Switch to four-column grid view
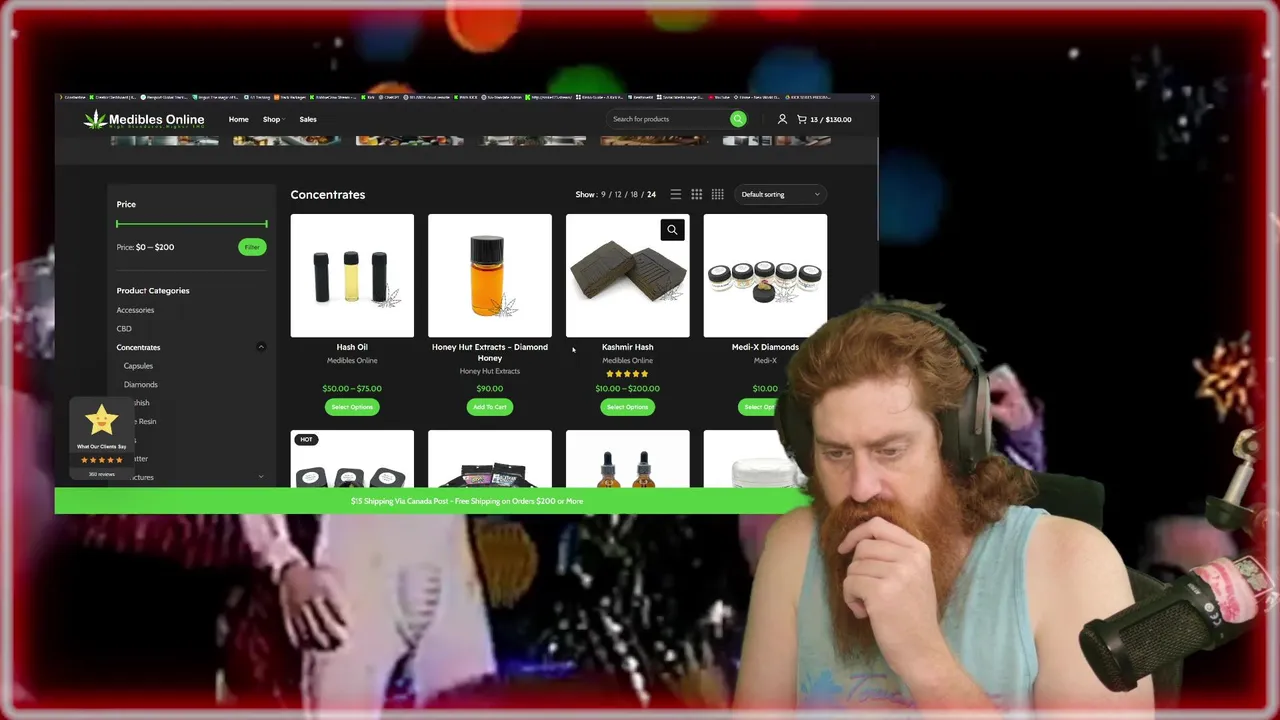The height and width of the screenshot is (720, 1280). tap(717, 194)
